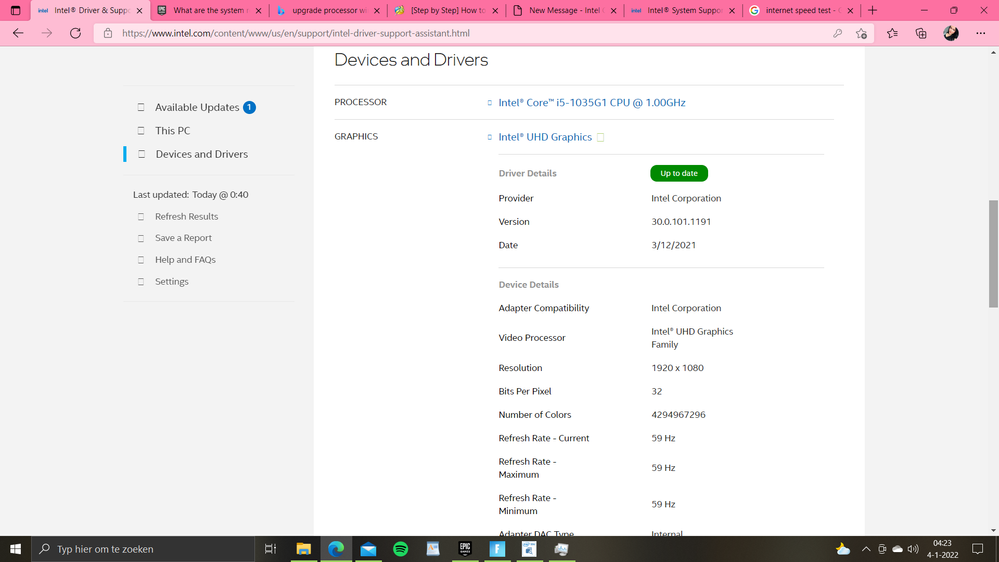999x562 pixels.
Task: Click the Windows search box
Action: click(143, 549)
